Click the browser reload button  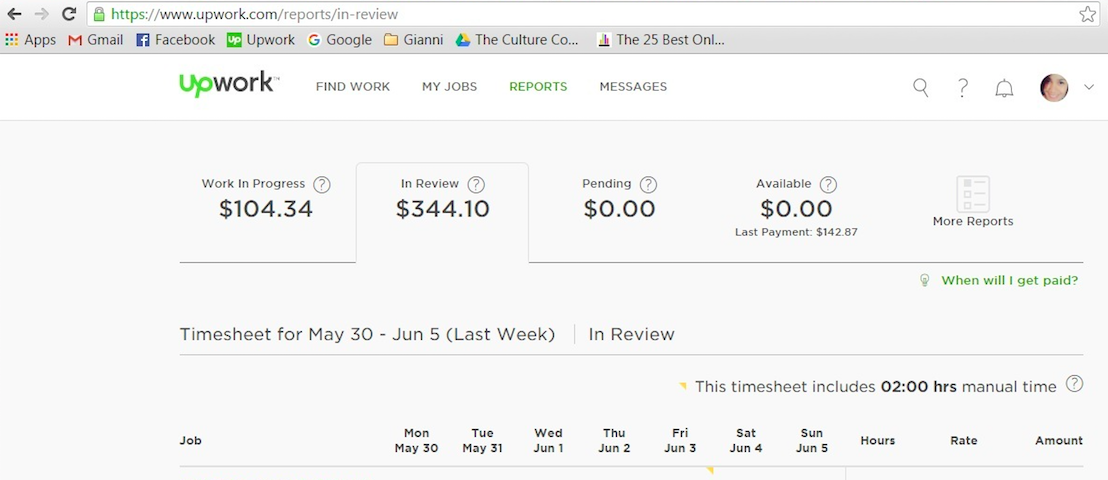tap(69, 14)
